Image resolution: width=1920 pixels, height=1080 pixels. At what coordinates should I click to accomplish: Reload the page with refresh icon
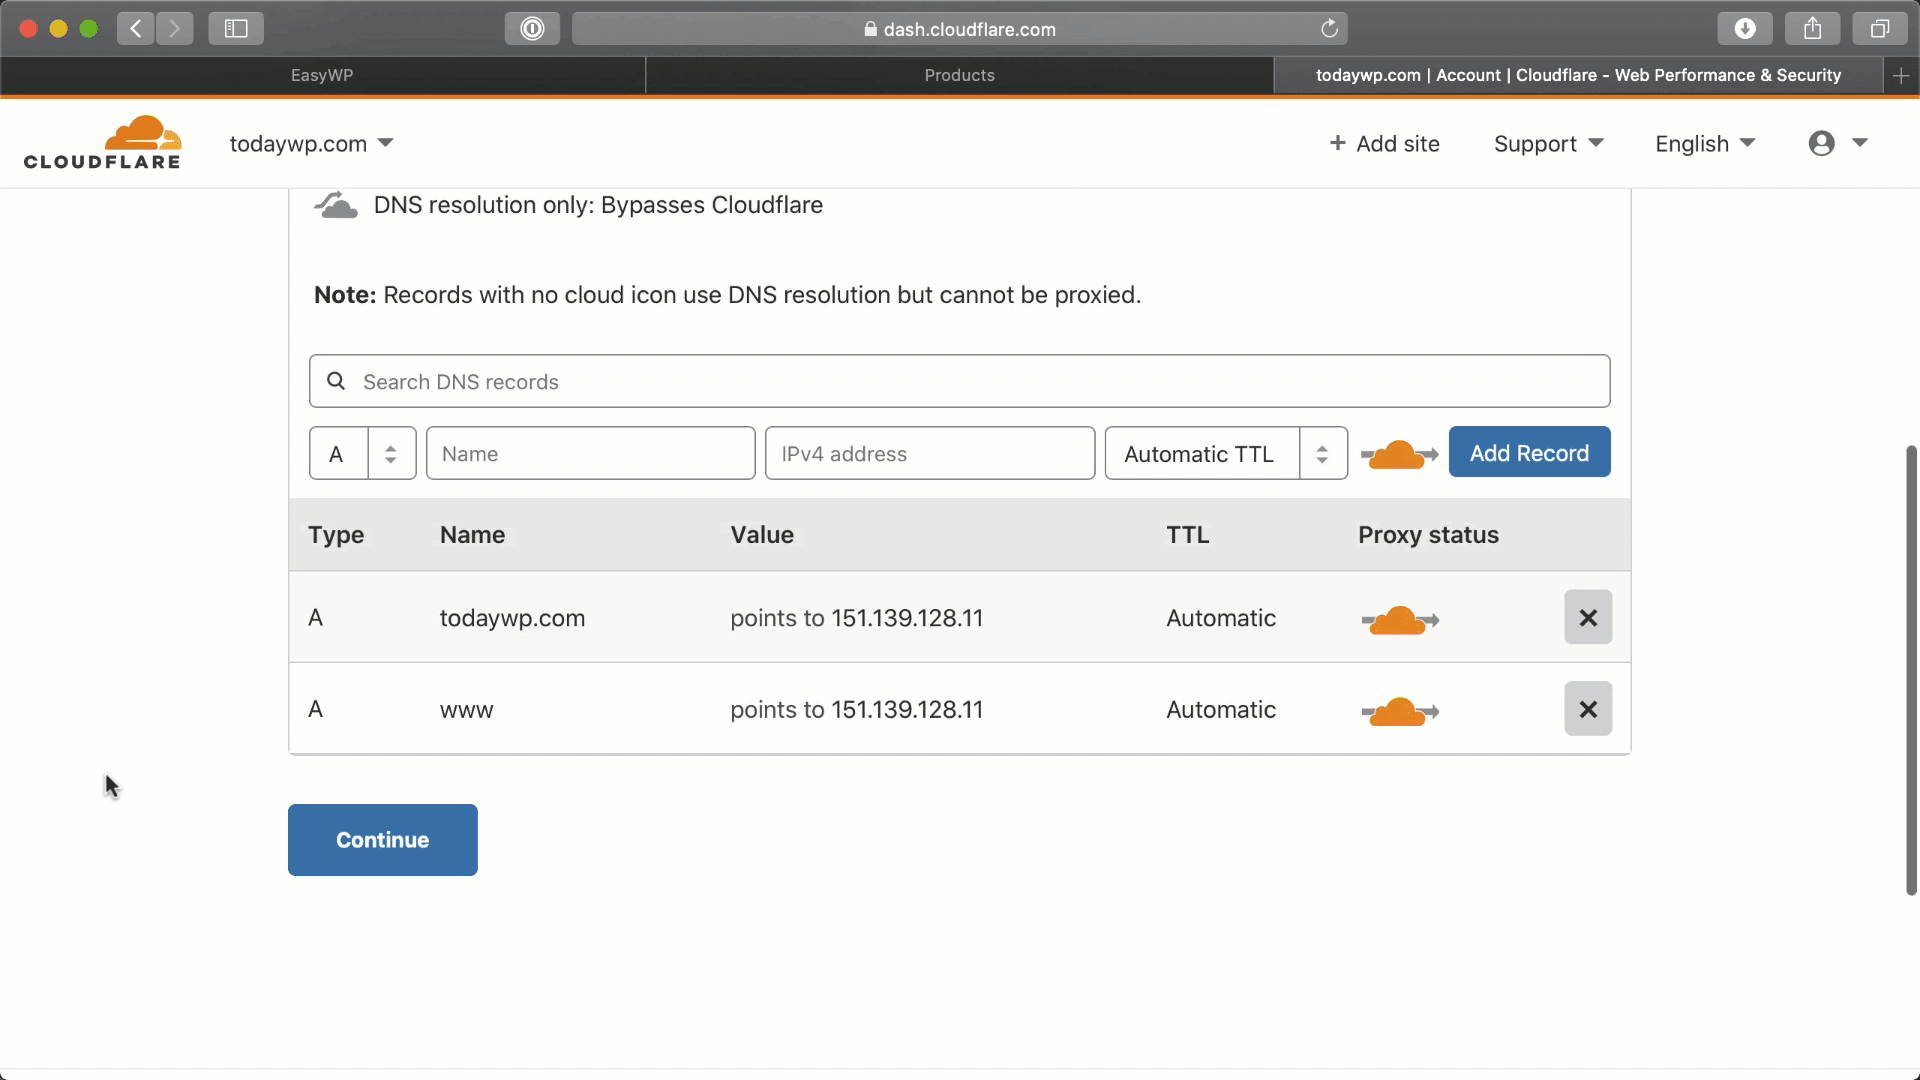pyautogui.click(x=1329, y=29)
